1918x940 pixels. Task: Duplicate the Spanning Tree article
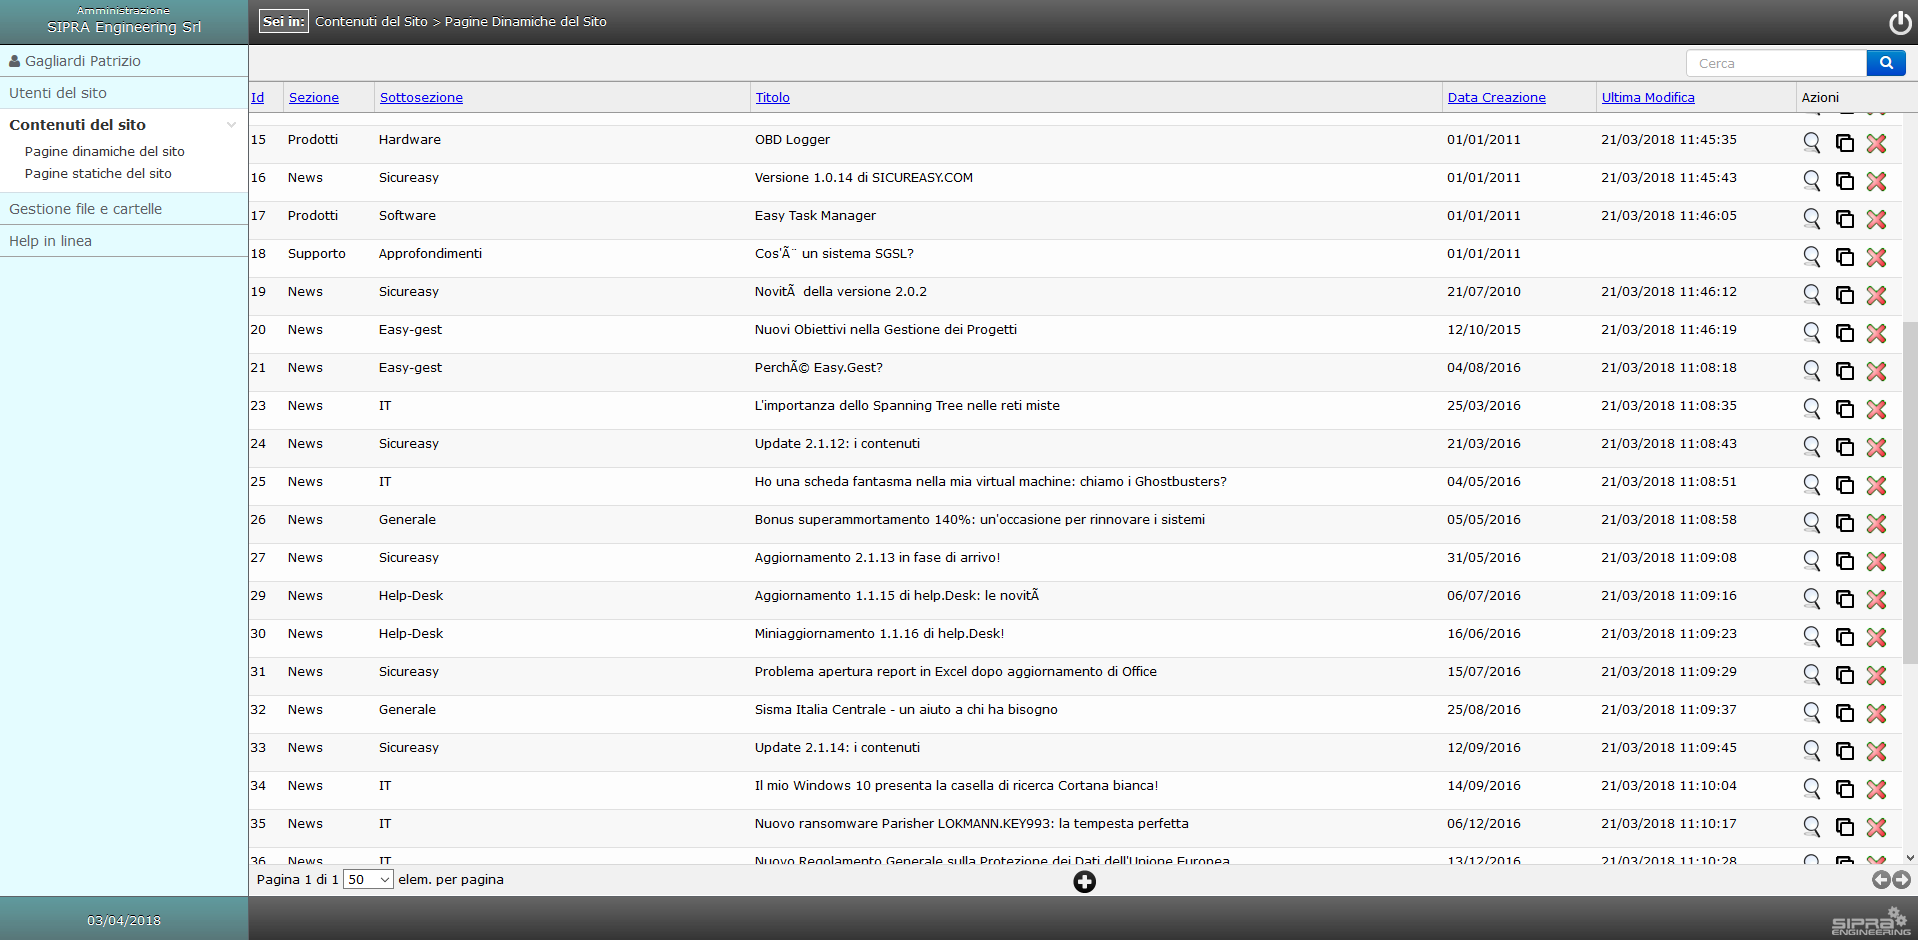click(1845, 409)
